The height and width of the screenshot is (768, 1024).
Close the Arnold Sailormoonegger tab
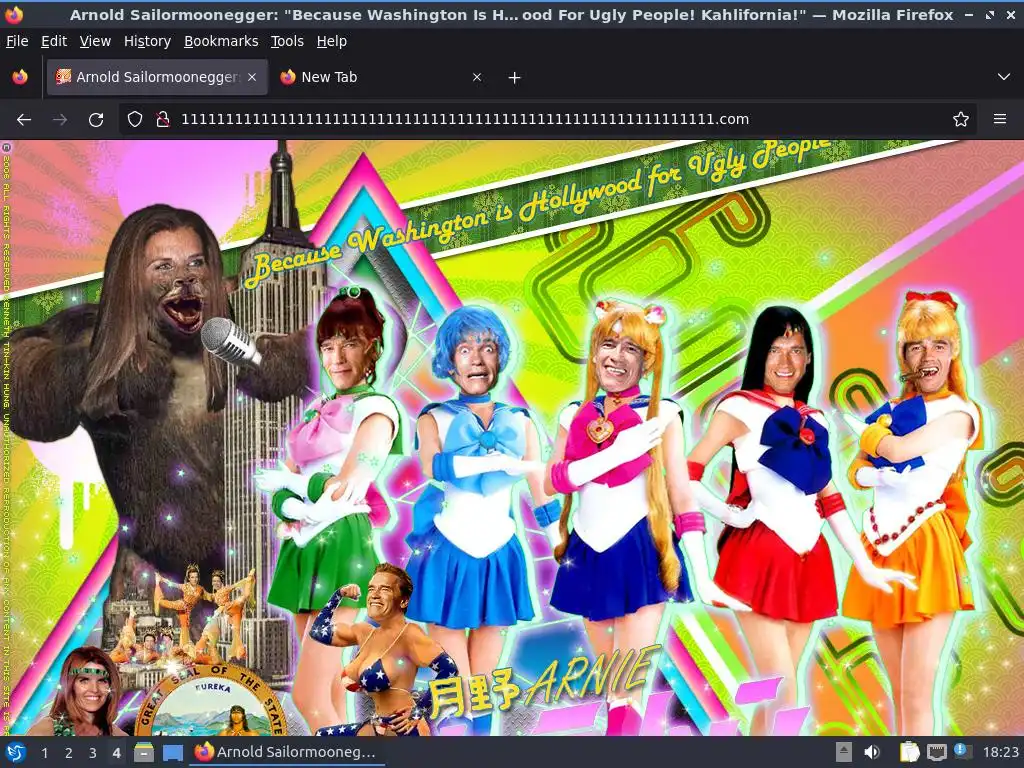tap(251, 77)
